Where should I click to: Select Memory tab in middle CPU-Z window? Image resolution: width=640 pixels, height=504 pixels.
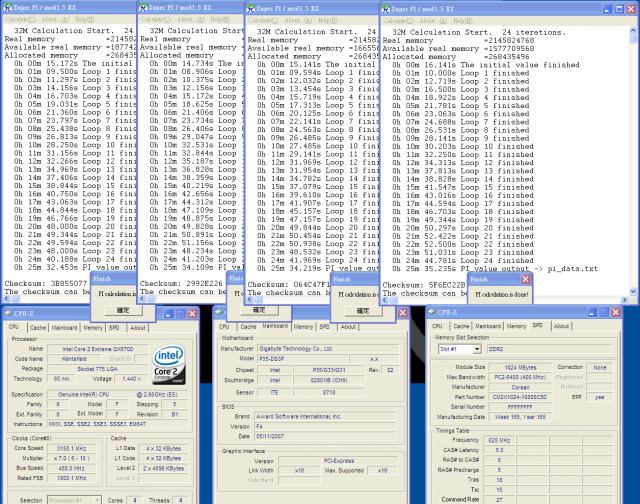click(x=303, y=326)
